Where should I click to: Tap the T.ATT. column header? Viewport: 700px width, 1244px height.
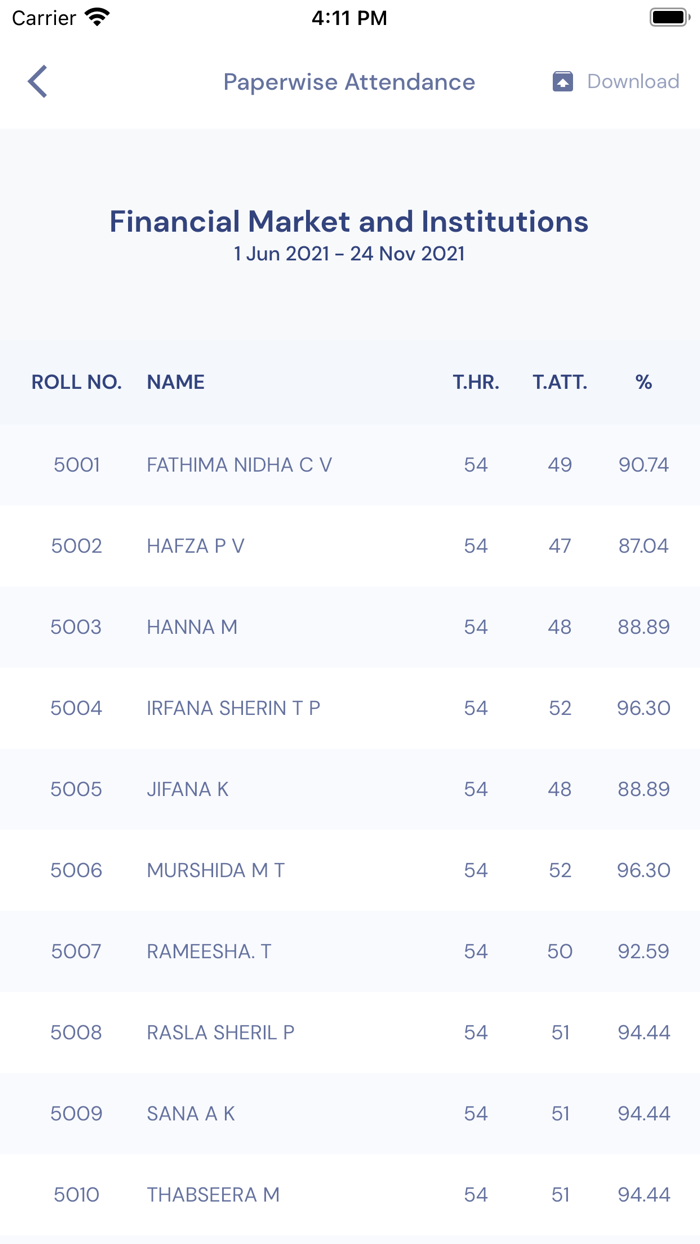[x=560, y=382]
